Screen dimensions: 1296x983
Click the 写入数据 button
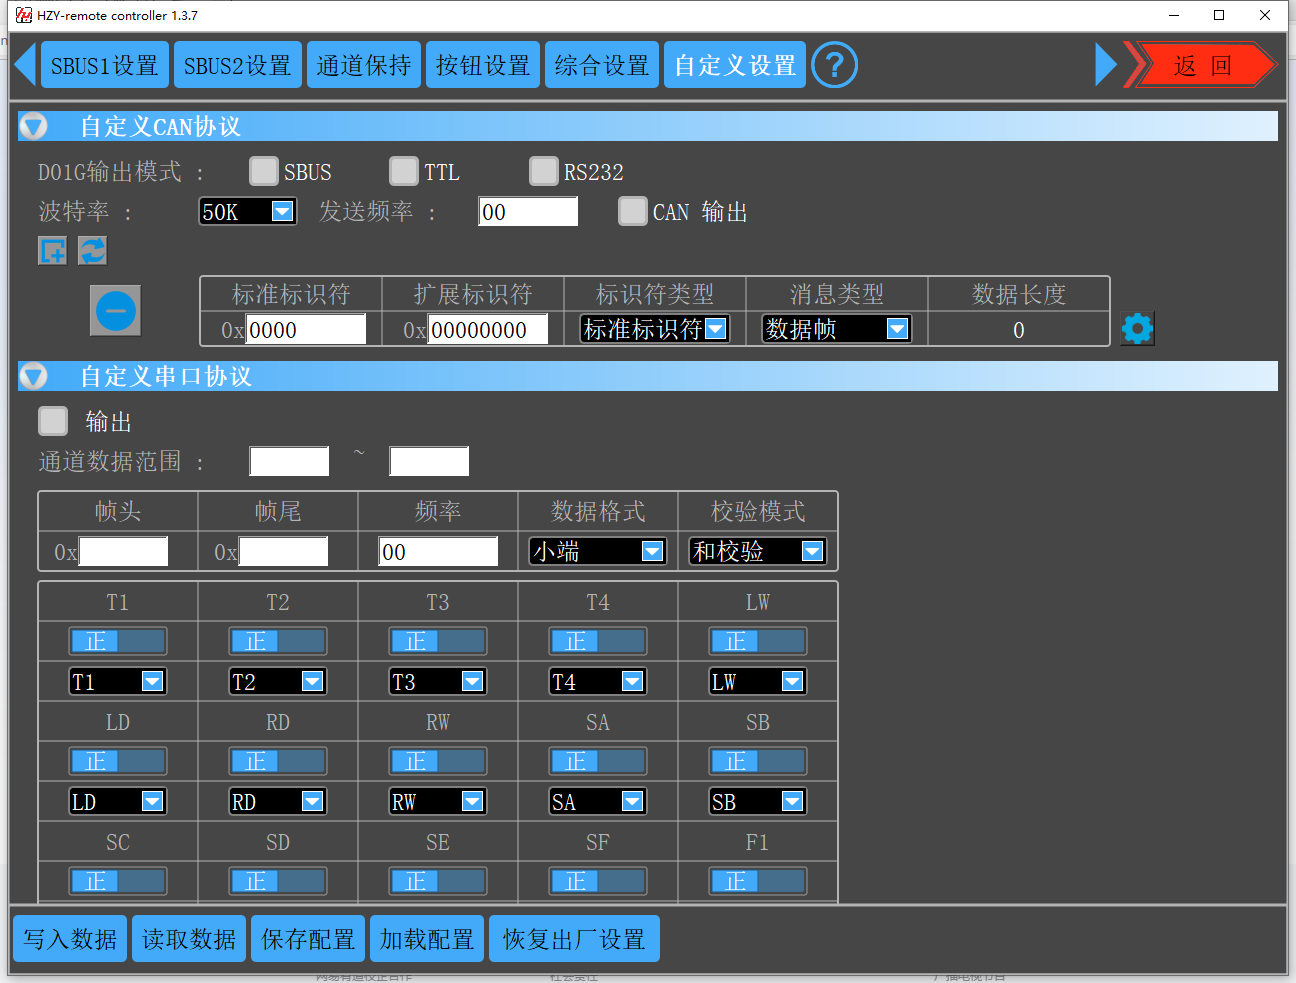tap(70, 939)
